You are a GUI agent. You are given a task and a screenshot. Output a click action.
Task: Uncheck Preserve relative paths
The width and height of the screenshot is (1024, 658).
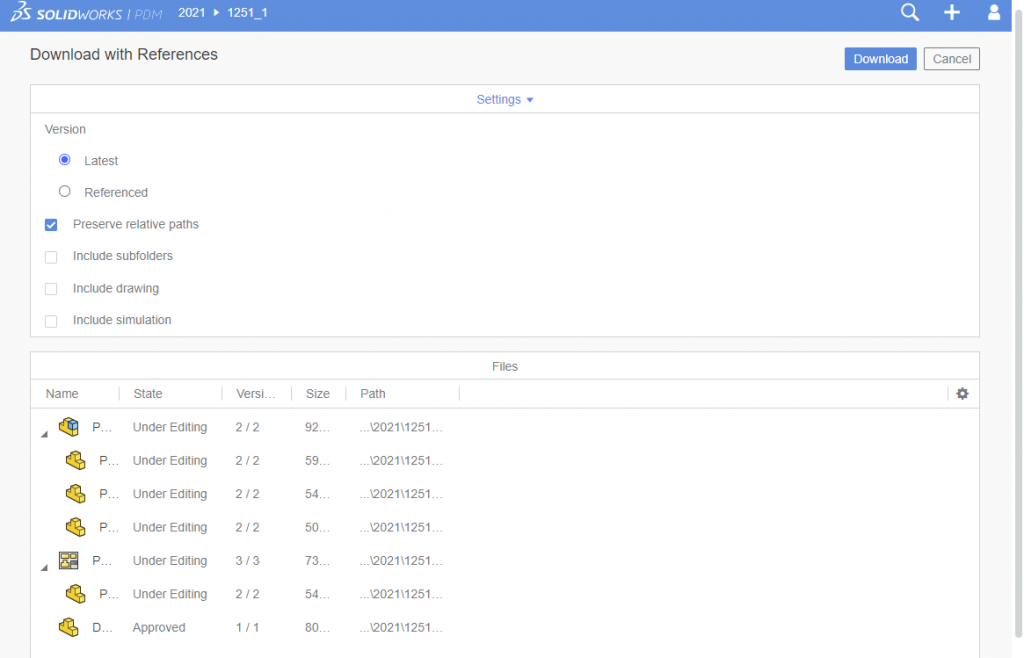[51, 225]
